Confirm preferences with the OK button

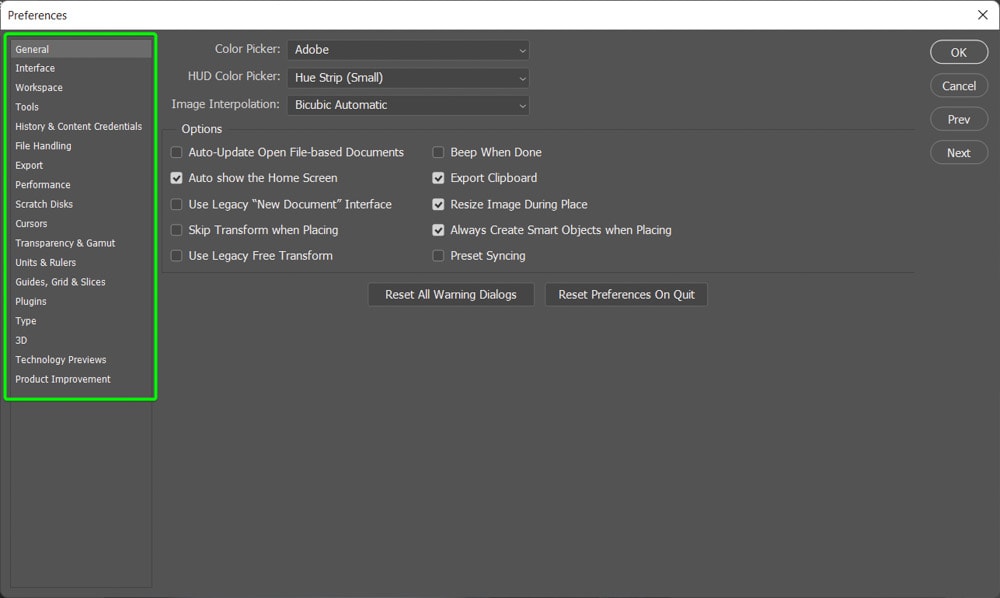pos(959,52)
